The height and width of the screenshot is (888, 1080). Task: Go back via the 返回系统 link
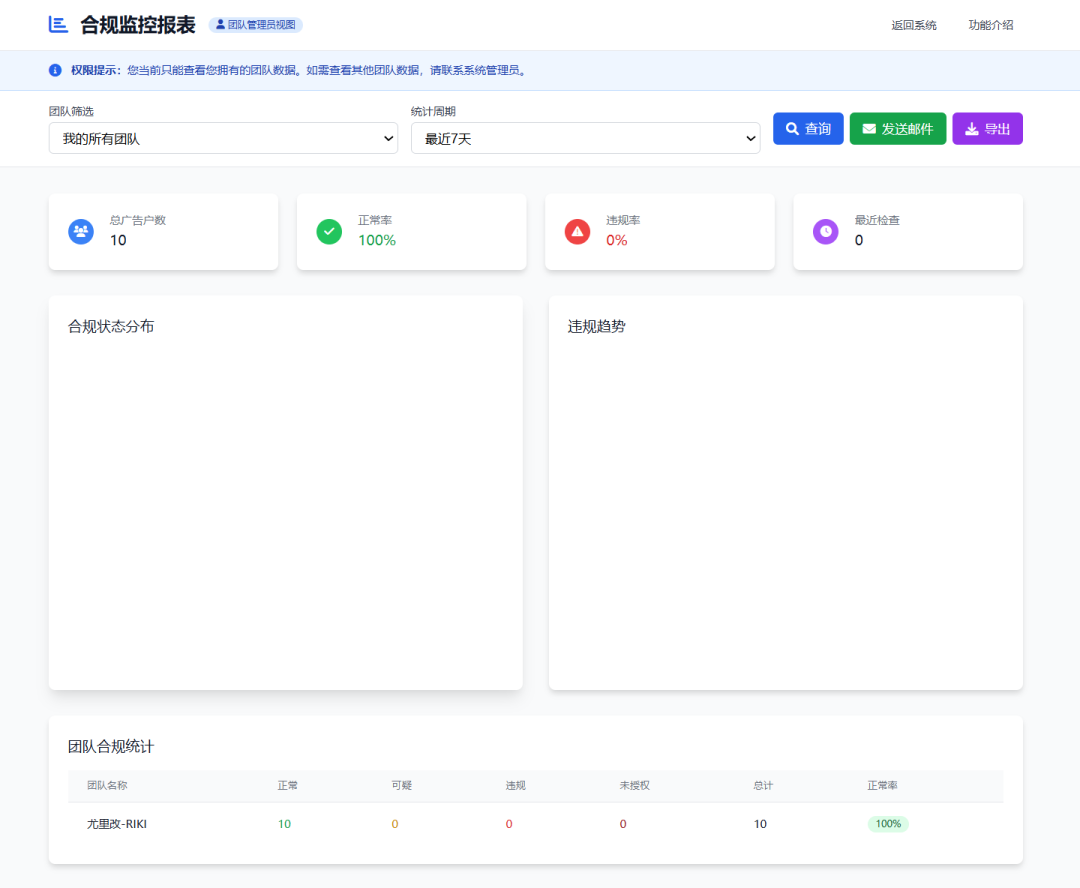[914, 25]
